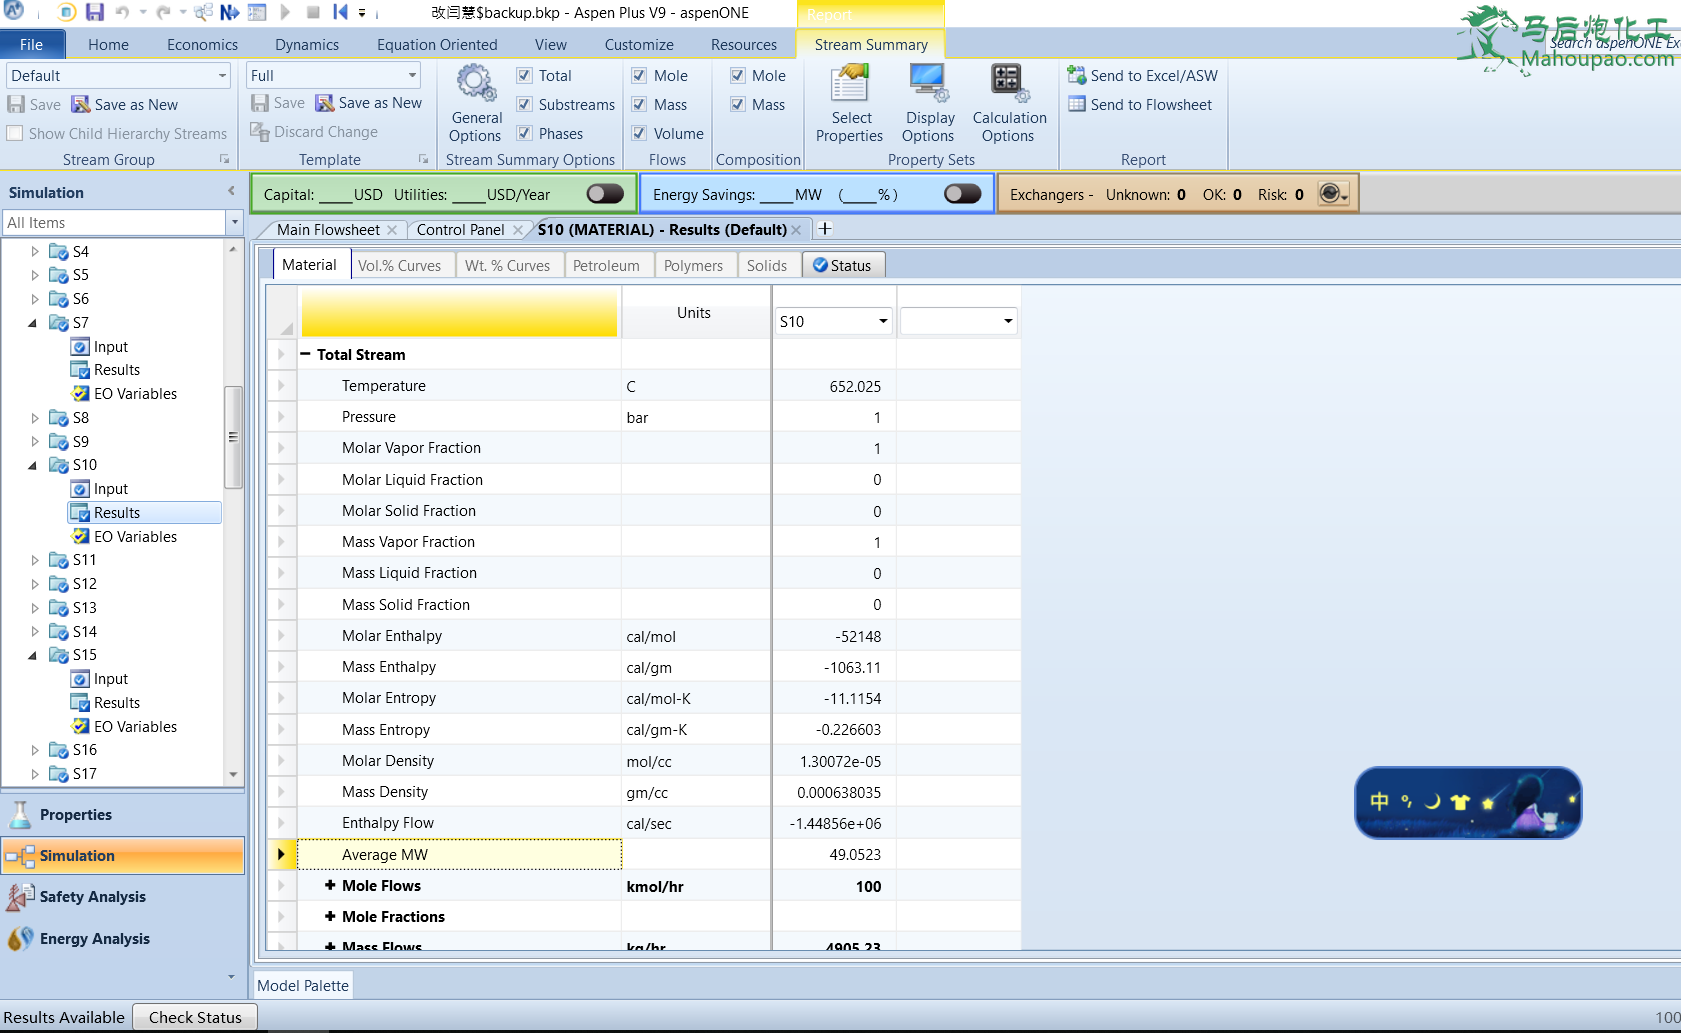Open the Full template dropdown
This screenshot has width=1681, height=1033.
click(x=412, y=75)
